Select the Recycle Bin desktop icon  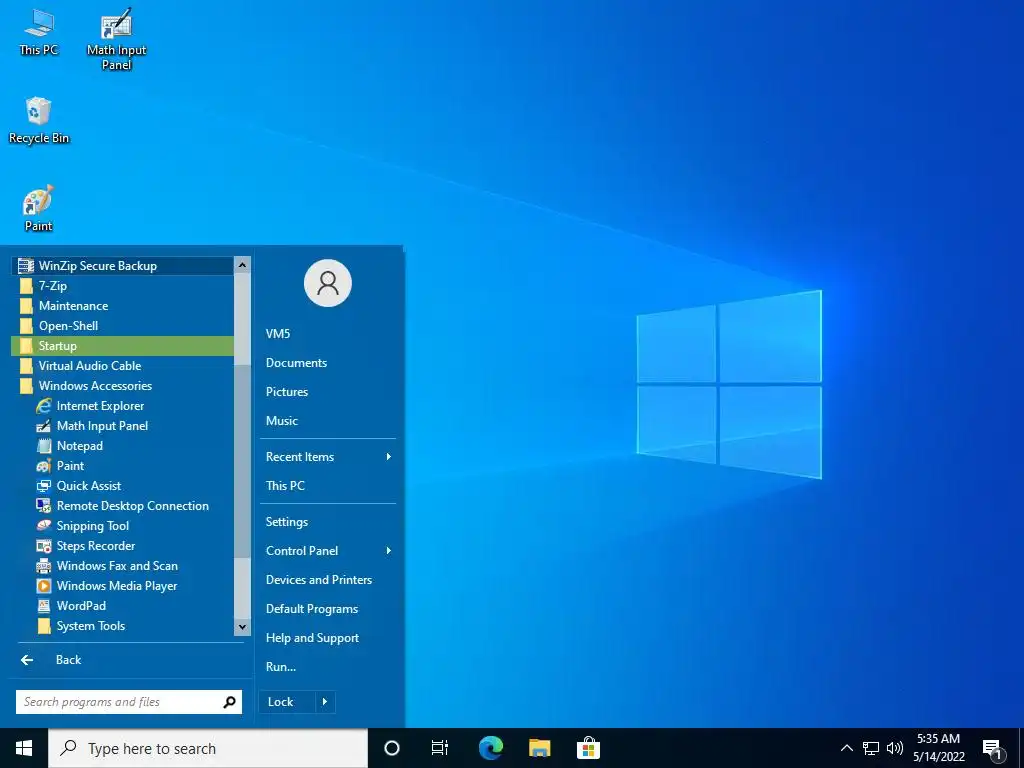point(39,120)
